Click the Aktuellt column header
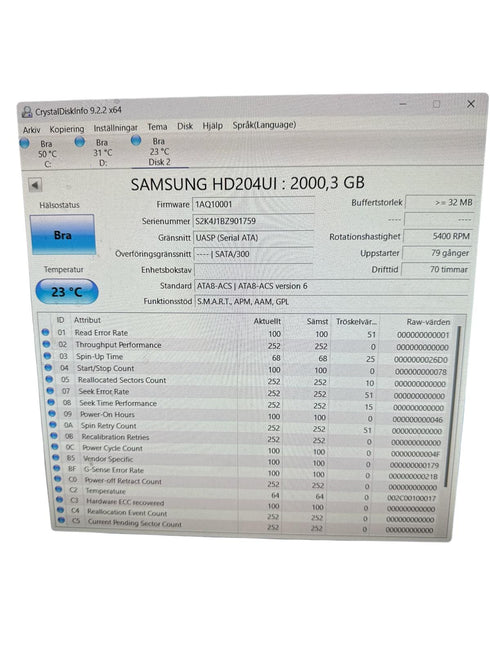 (x=267, y=321)
